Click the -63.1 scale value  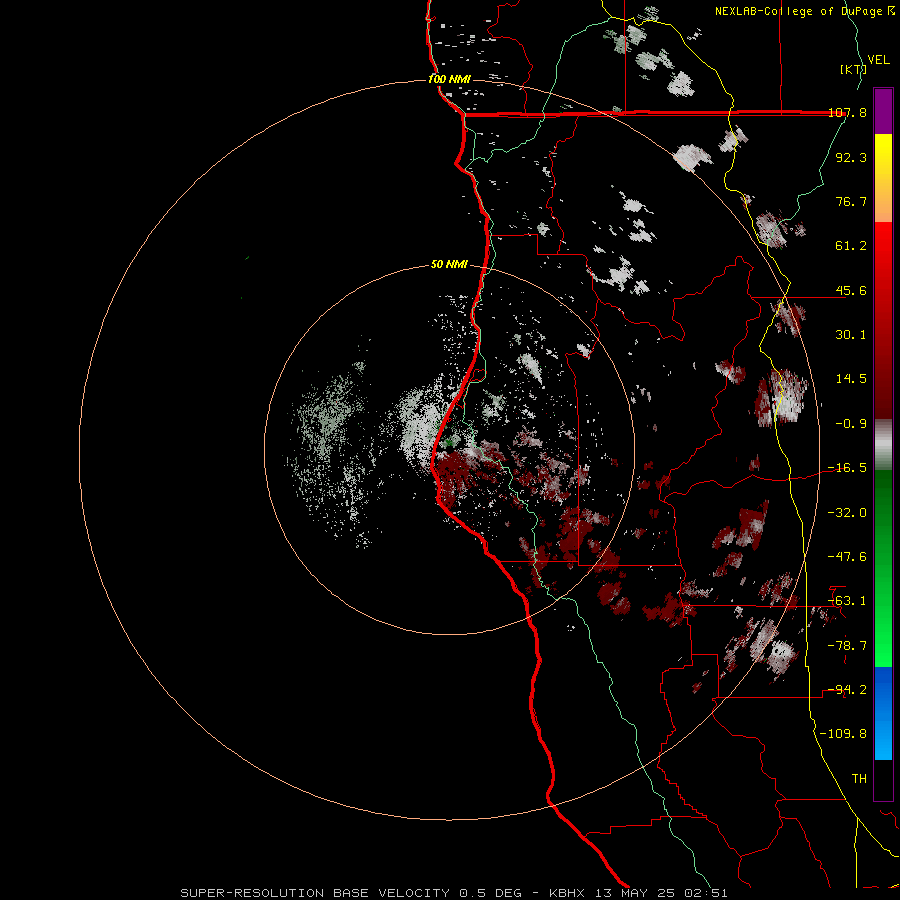point(847,601)
